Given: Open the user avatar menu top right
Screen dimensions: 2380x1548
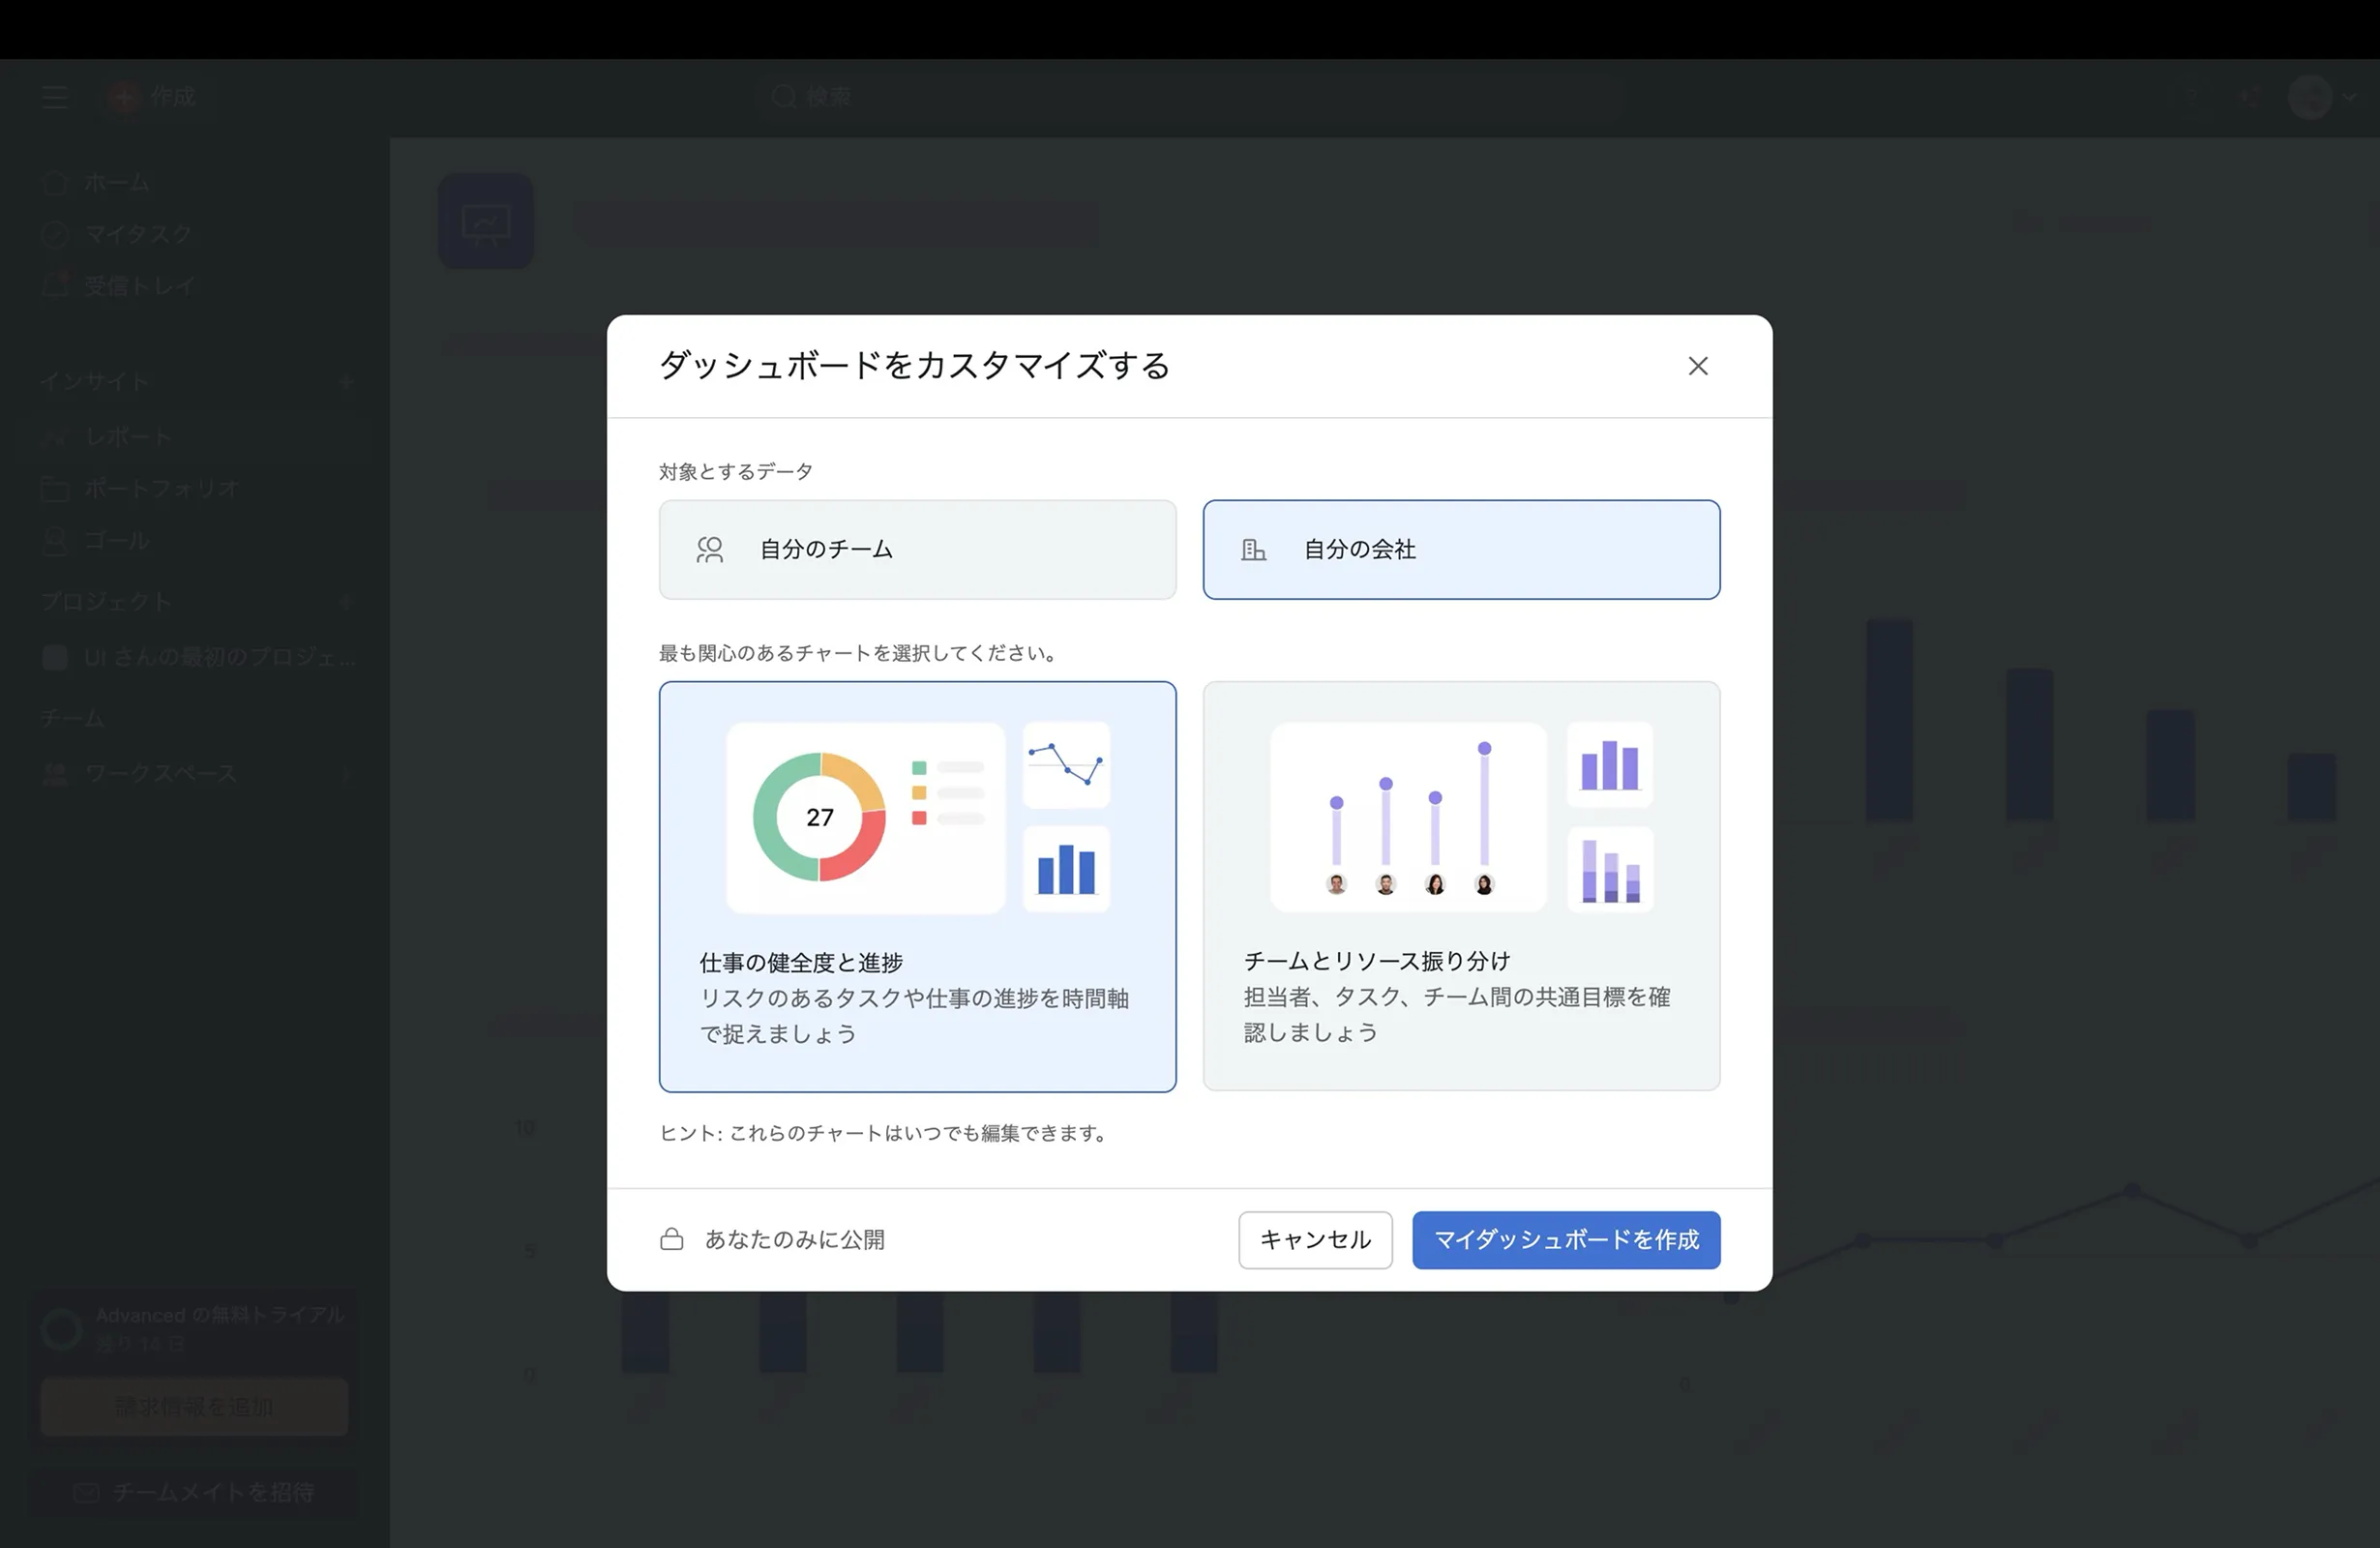Looking at the screenshot, I should 2322,97.
